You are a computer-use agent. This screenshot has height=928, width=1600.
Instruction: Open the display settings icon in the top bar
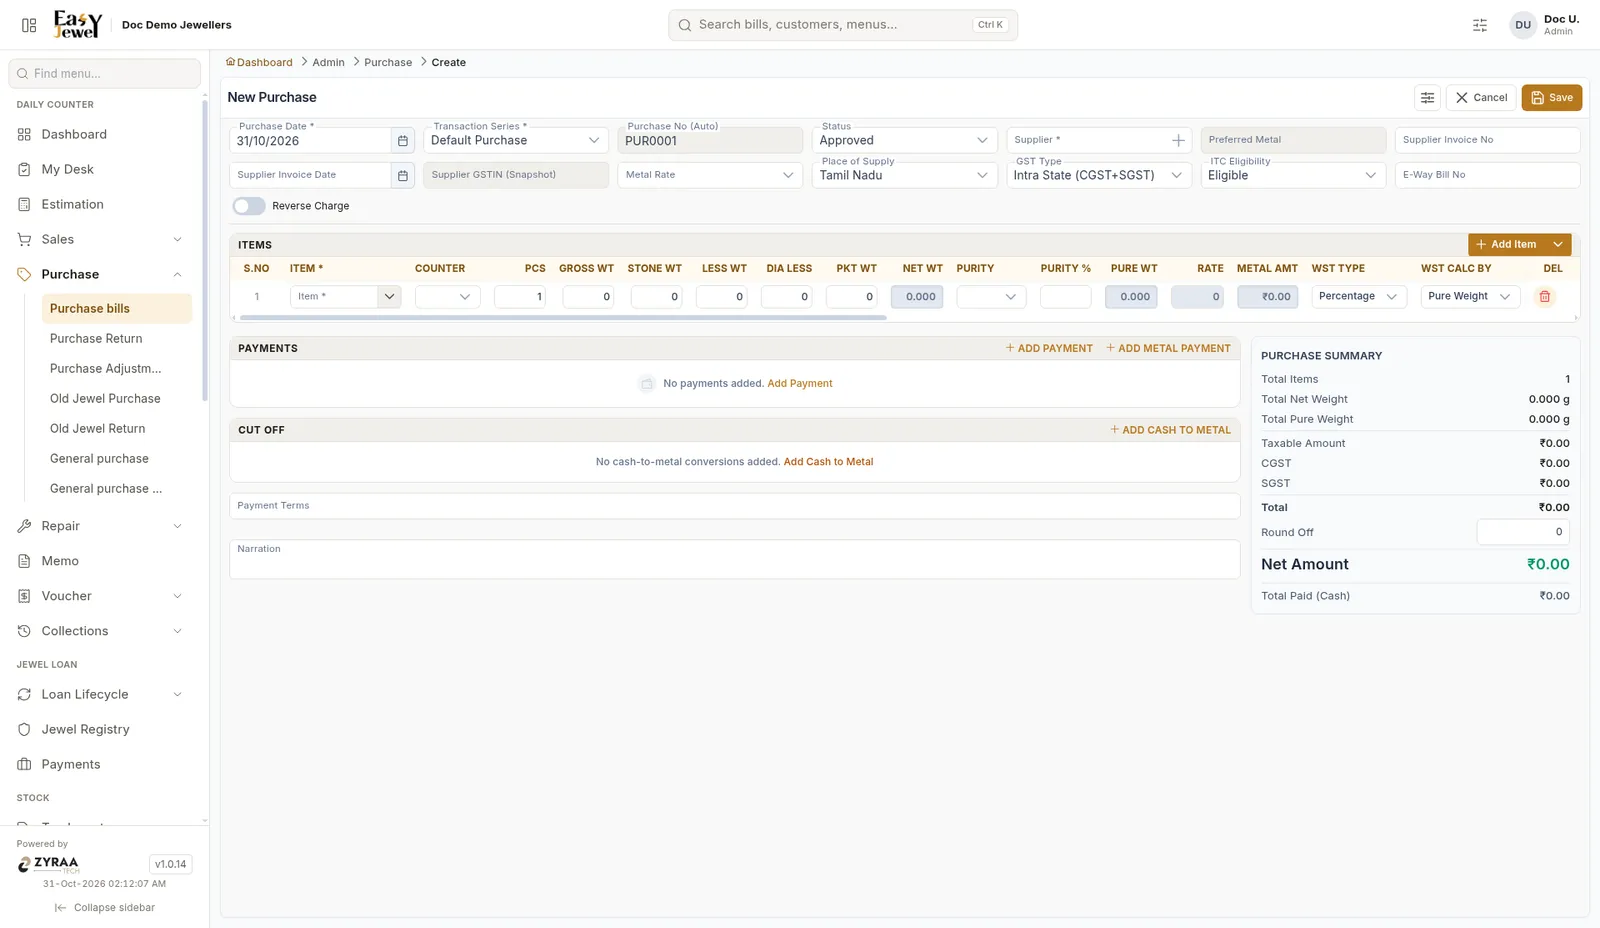pos(1480,25)
